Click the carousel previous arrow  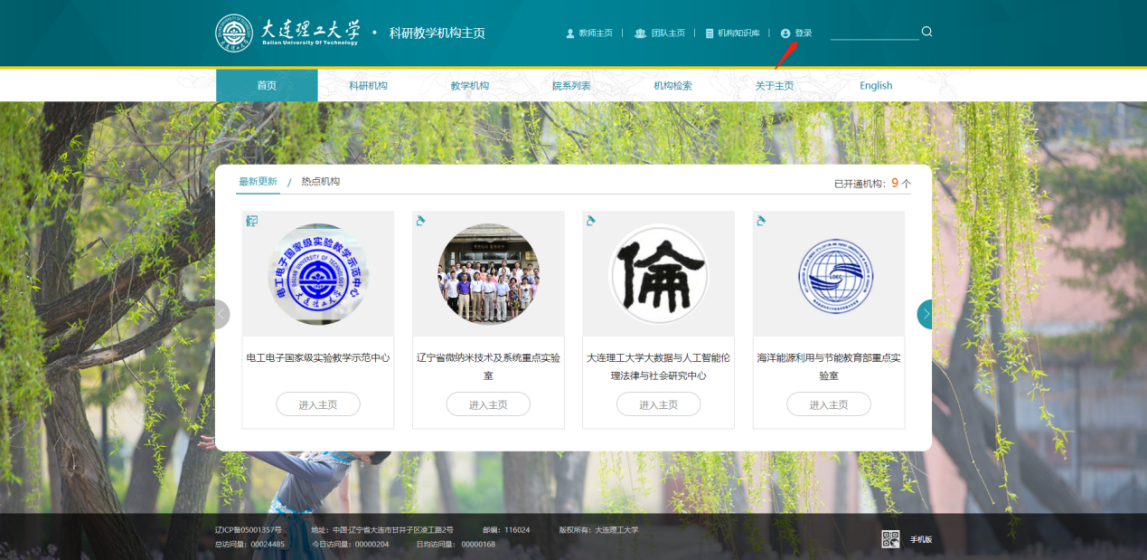(222, 314)
